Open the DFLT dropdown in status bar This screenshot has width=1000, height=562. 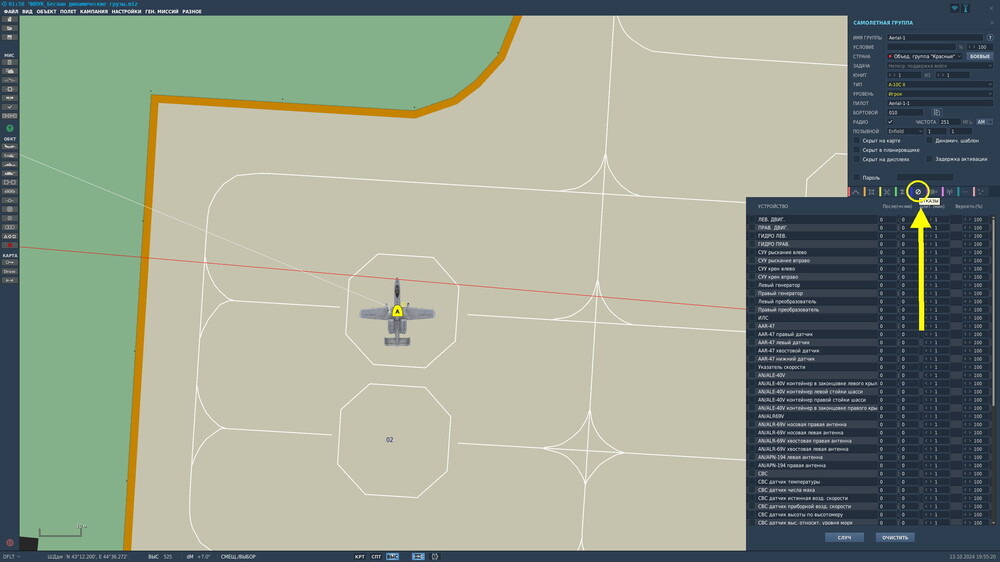point(11,556)
